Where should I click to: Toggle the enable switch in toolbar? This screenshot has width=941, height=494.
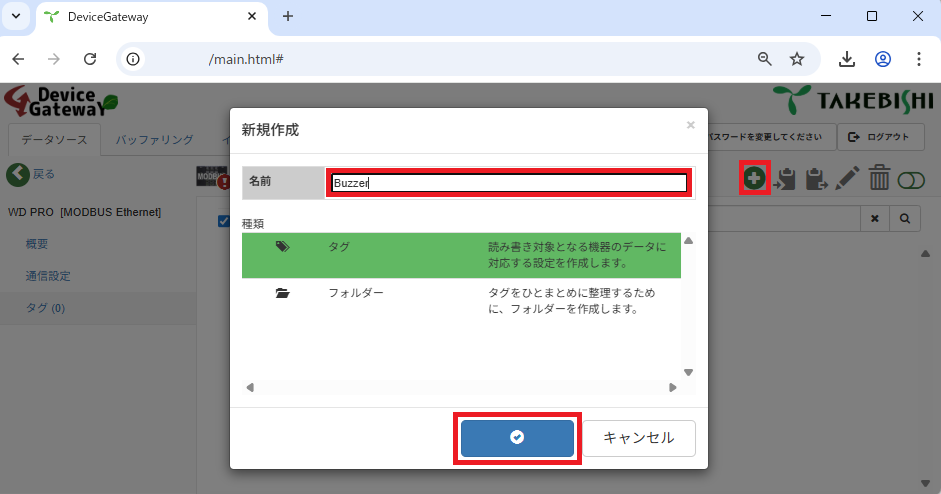(911, 180)
